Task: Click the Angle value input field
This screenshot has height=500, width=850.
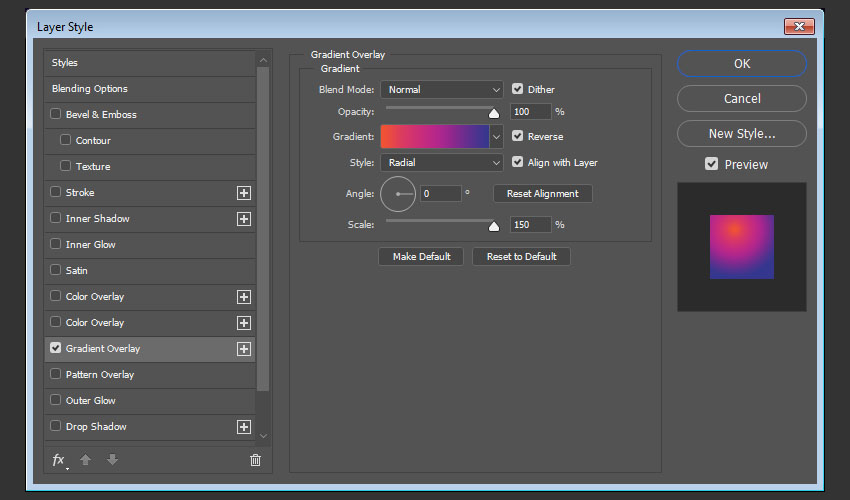Action: pos(440,194)
